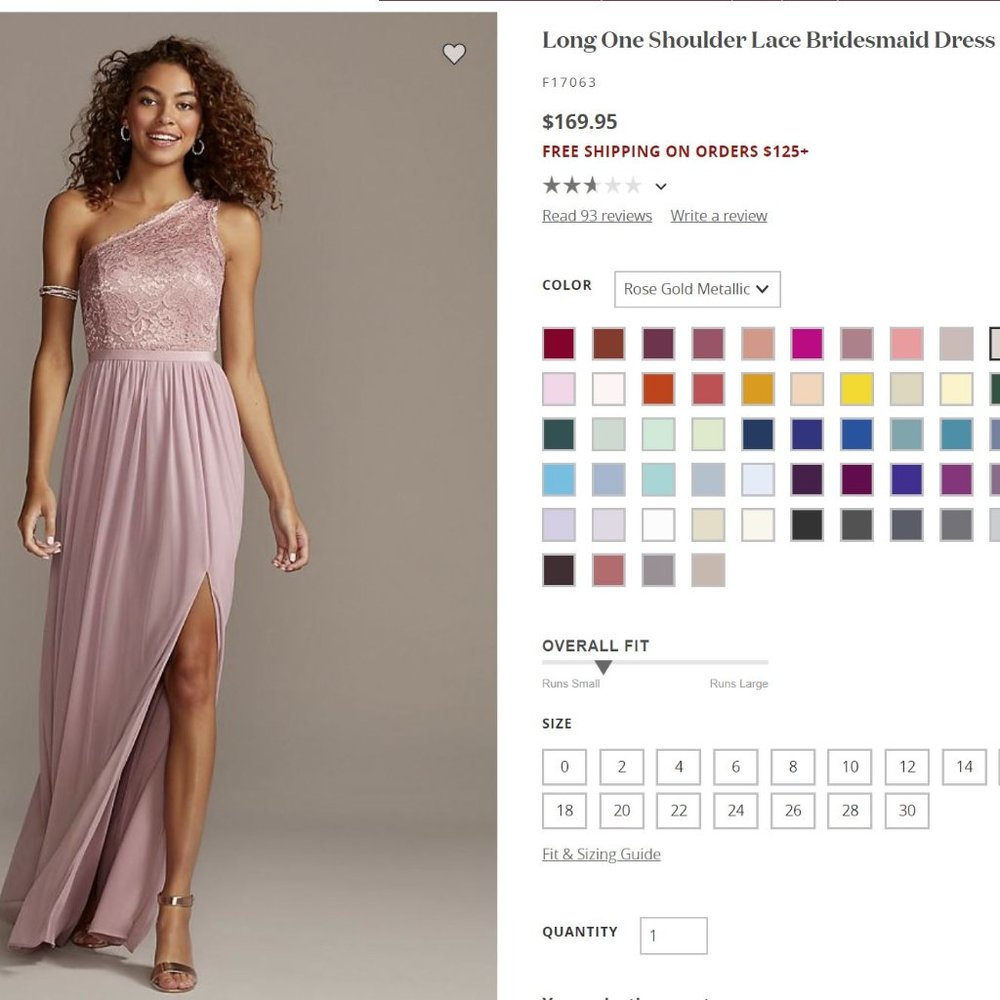Click the quantity input field
The image size is (1000, 1000).
click(673, 935)
